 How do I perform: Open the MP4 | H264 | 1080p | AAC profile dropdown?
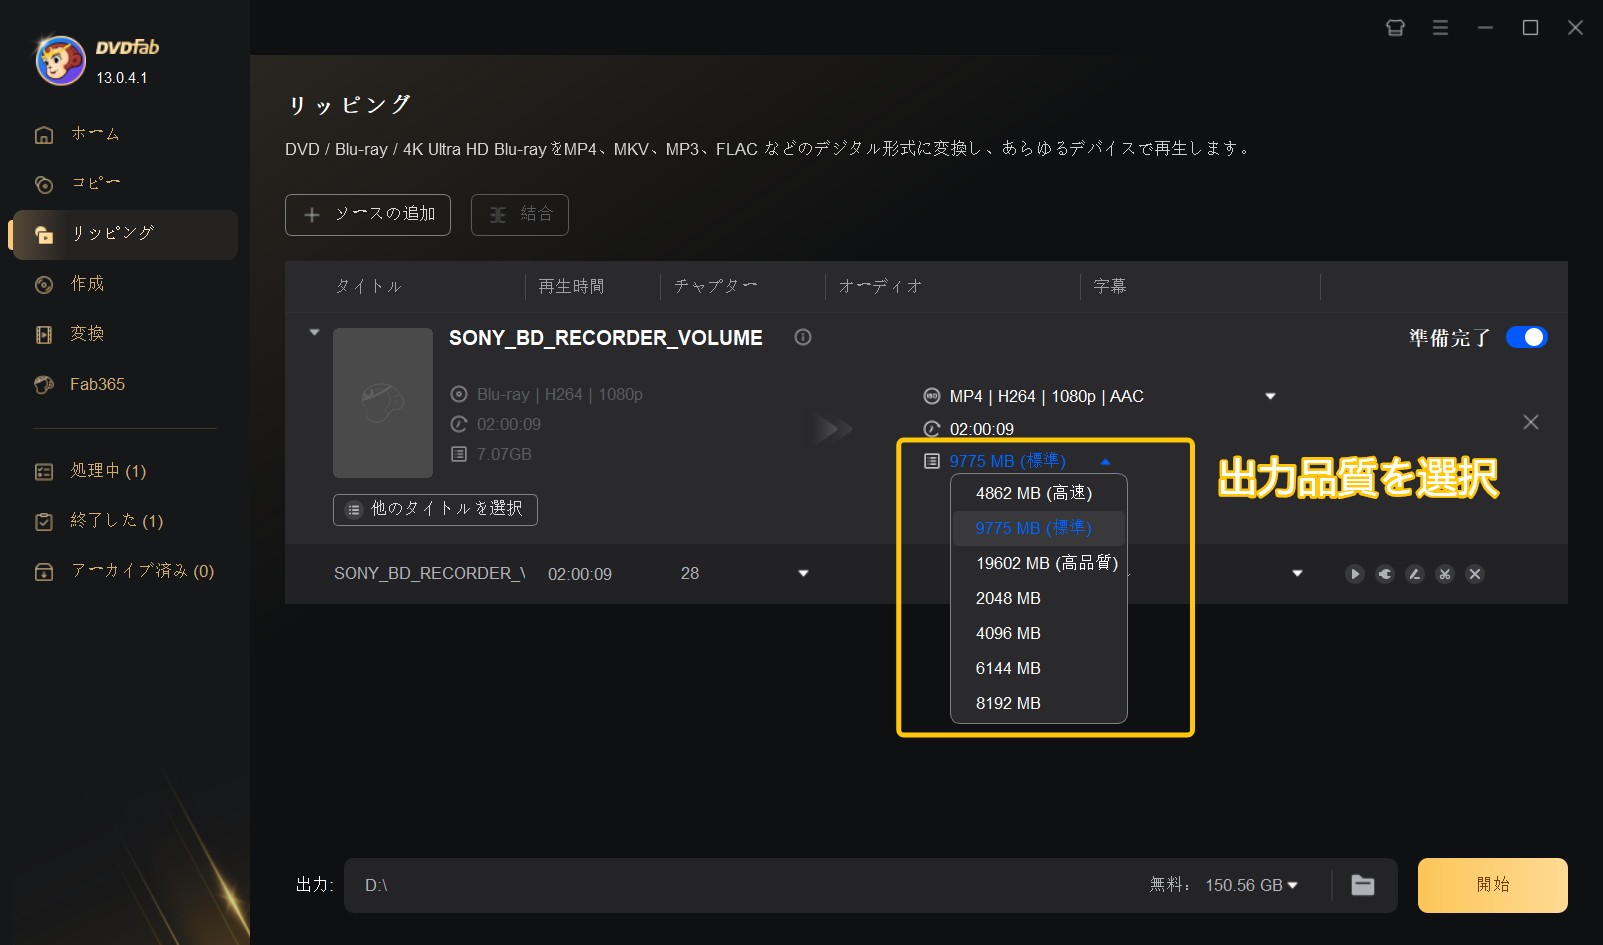[1270, 396]
